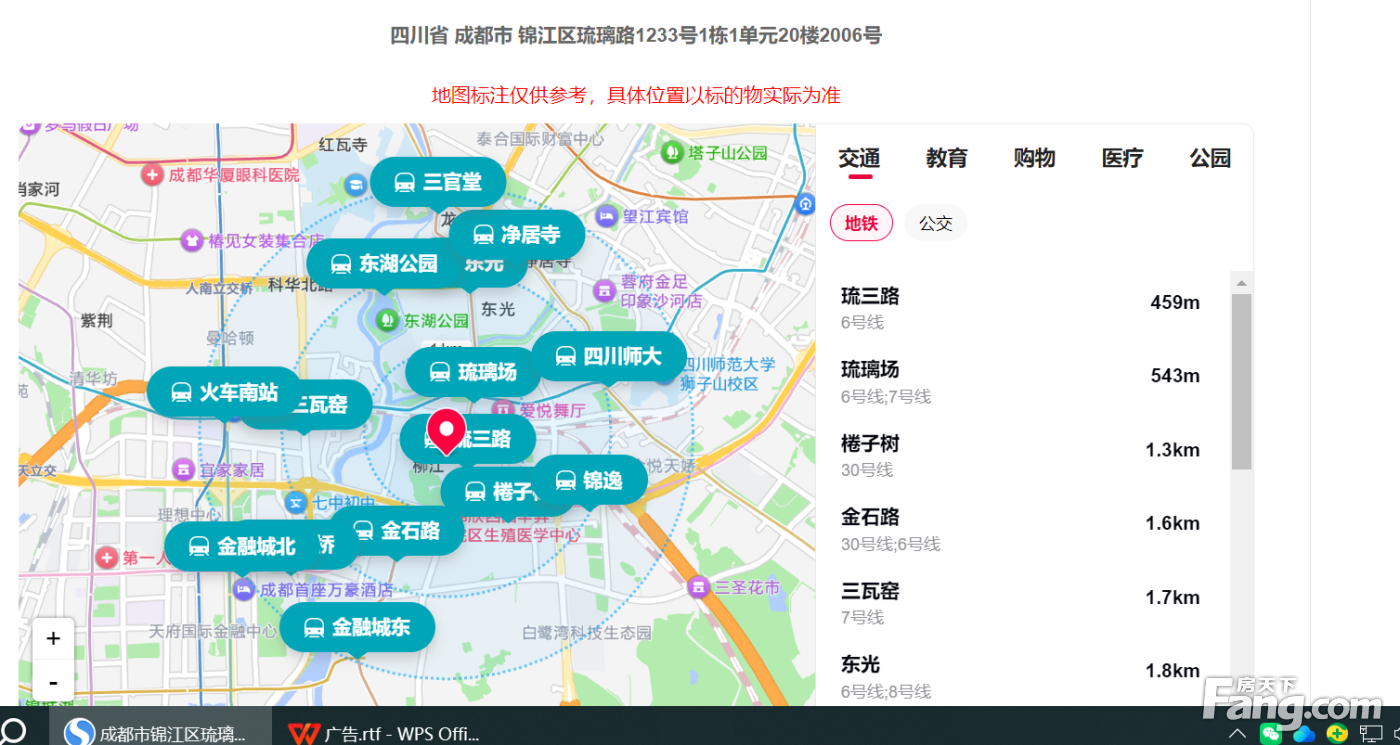1400x745 pixels.
Task: Select the 地铁 filter option
Action: tap(861, 223)
